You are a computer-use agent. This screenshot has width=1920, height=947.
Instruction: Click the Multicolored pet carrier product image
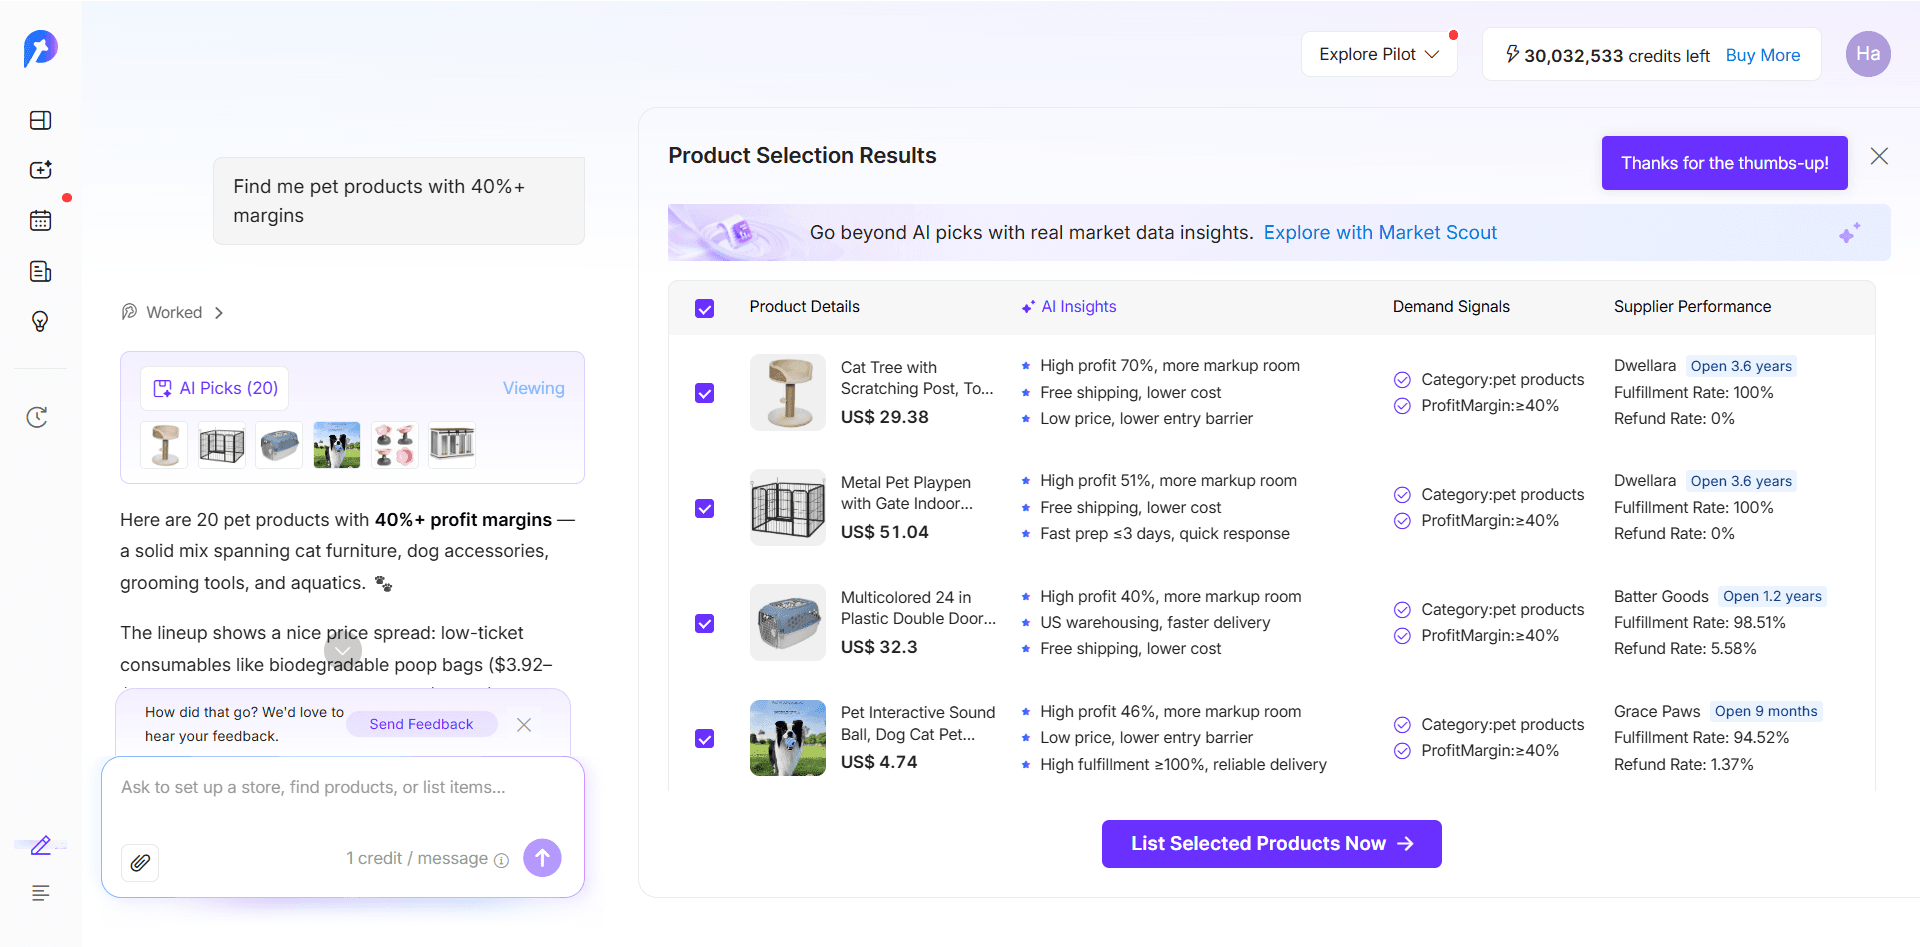coord(788,622)
